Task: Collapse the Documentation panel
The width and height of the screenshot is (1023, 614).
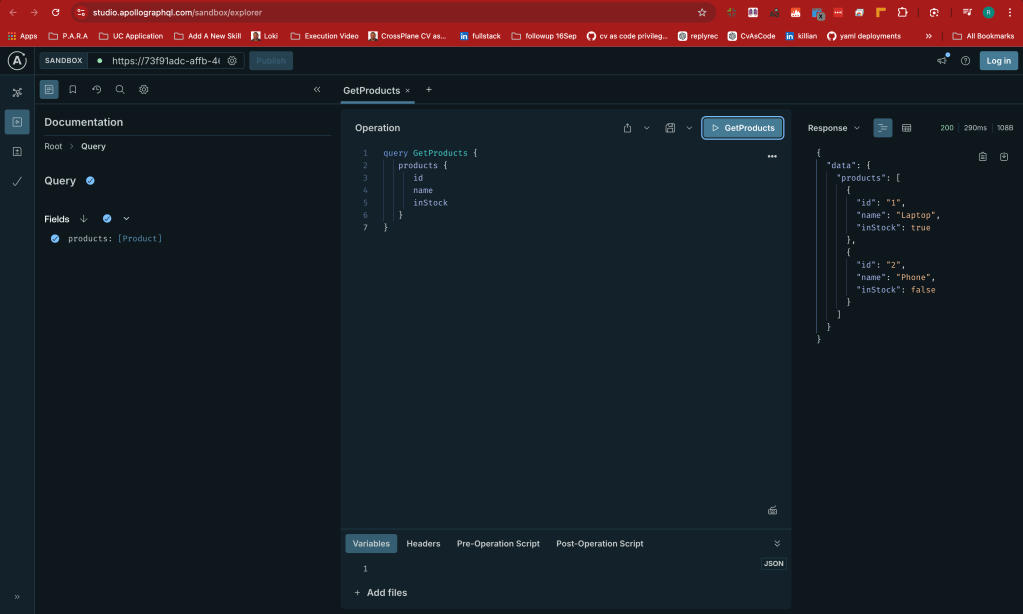Action: pyautogui.click(x=317, y=89)
